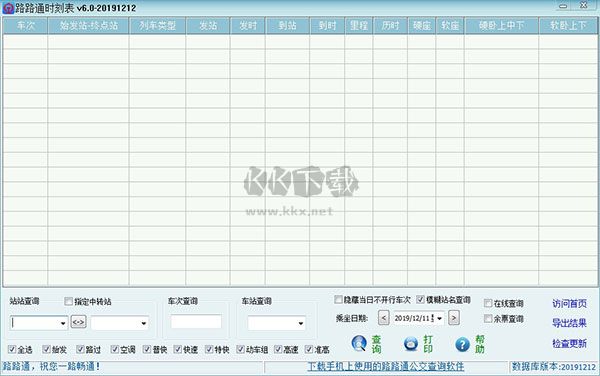This screenshot has height=376, width=600.
Task: Swap stations with the <-> button
Action: (x=78, y=322)
